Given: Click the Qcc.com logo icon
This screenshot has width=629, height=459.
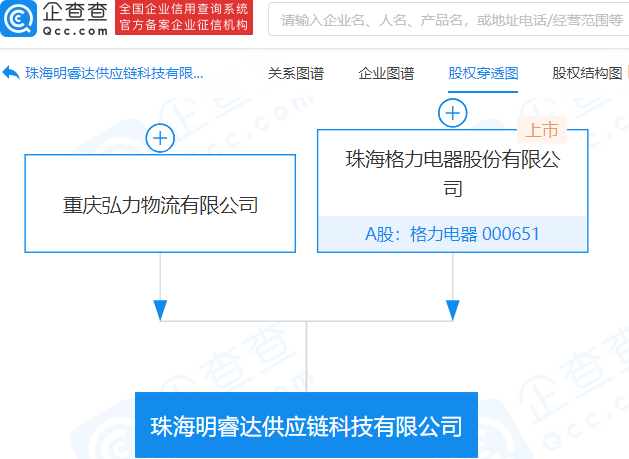Looking at the screenshot, I should [18, 18].
